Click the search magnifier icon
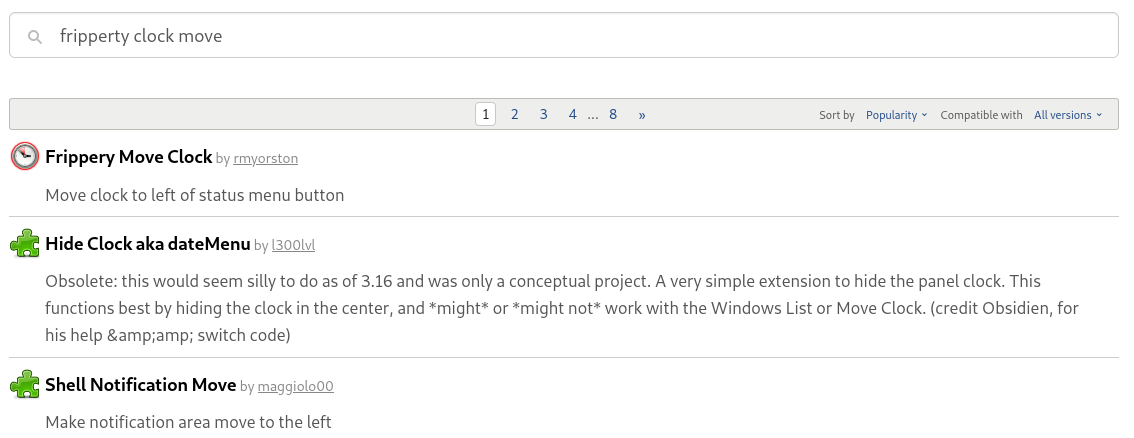Screen dimensions: 1134x438 (x=35, y=36)
